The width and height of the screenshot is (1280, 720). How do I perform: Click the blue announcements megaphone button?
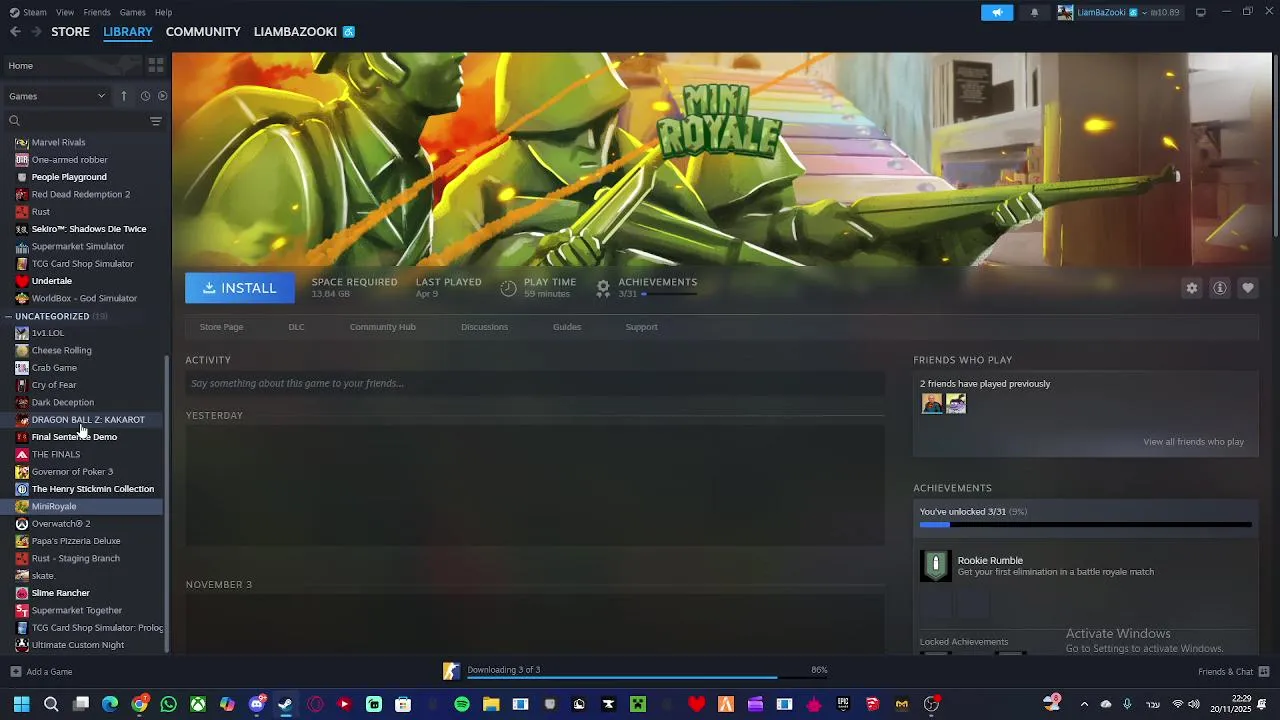click(x=997, y=12)
